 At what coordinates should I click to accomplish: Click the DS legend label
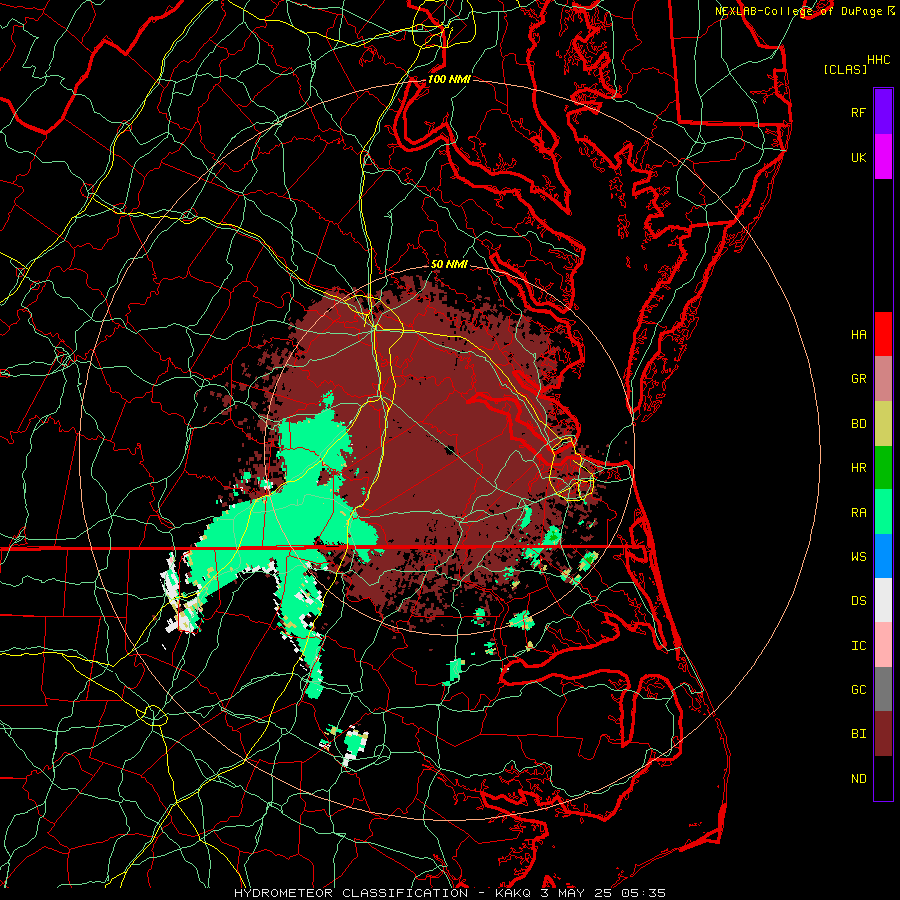(x=858, y=601)
